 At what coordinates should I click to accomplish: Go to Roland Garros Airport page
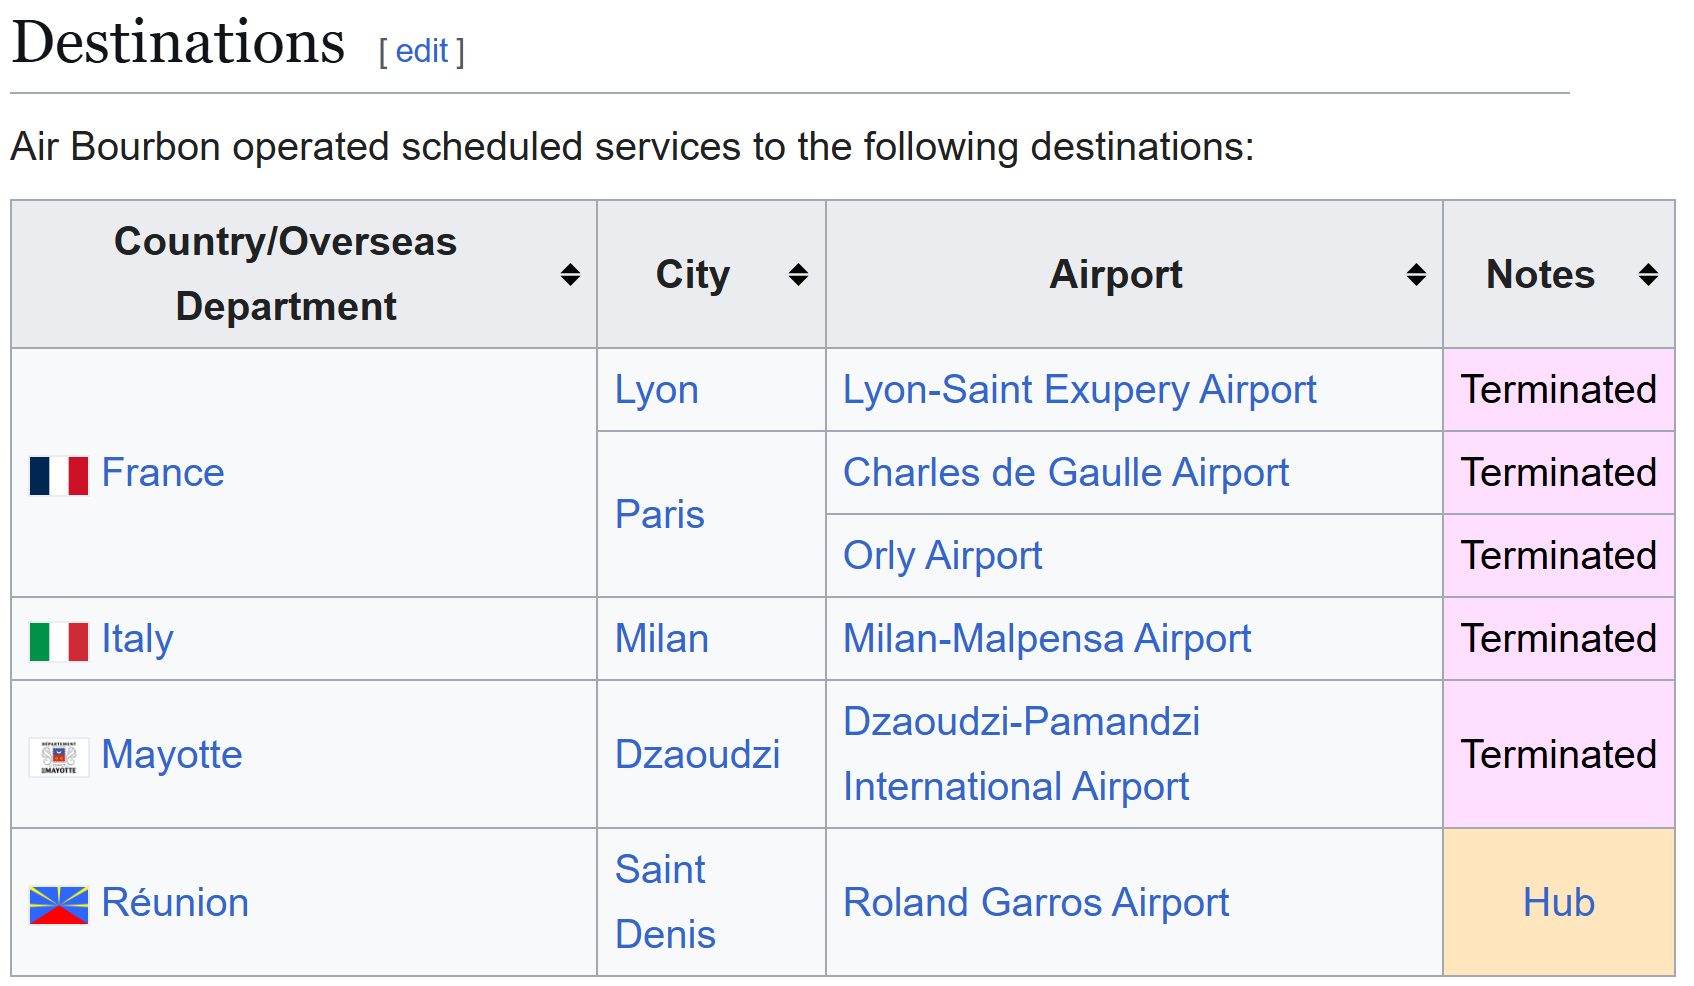[1035, 903]
